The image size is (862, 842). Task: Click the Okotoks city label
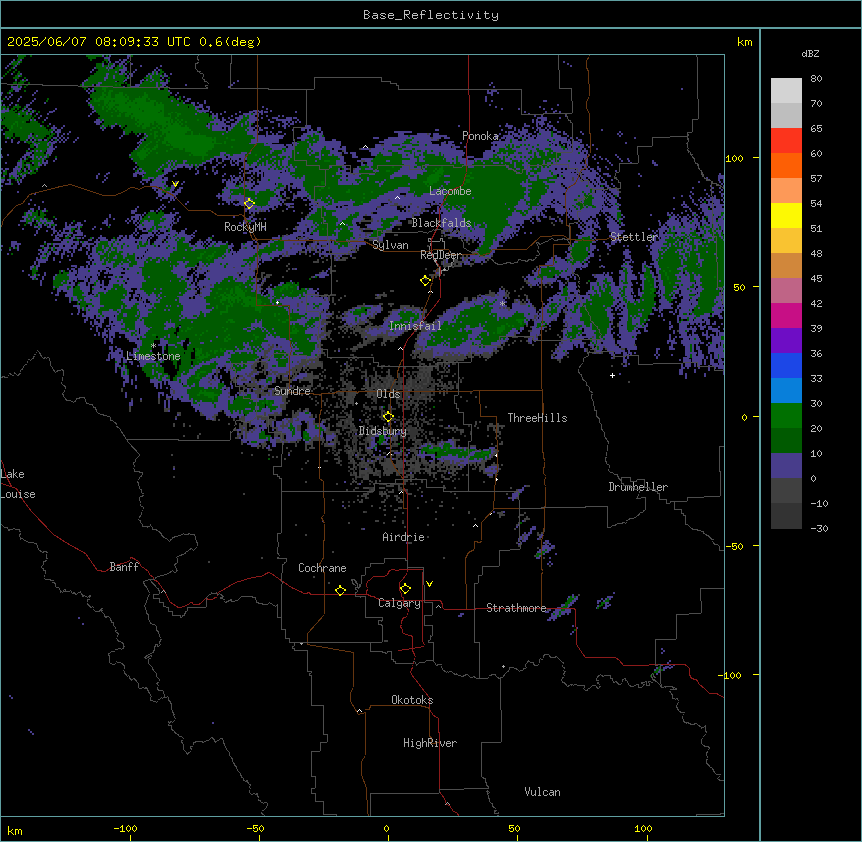point(412,700)
